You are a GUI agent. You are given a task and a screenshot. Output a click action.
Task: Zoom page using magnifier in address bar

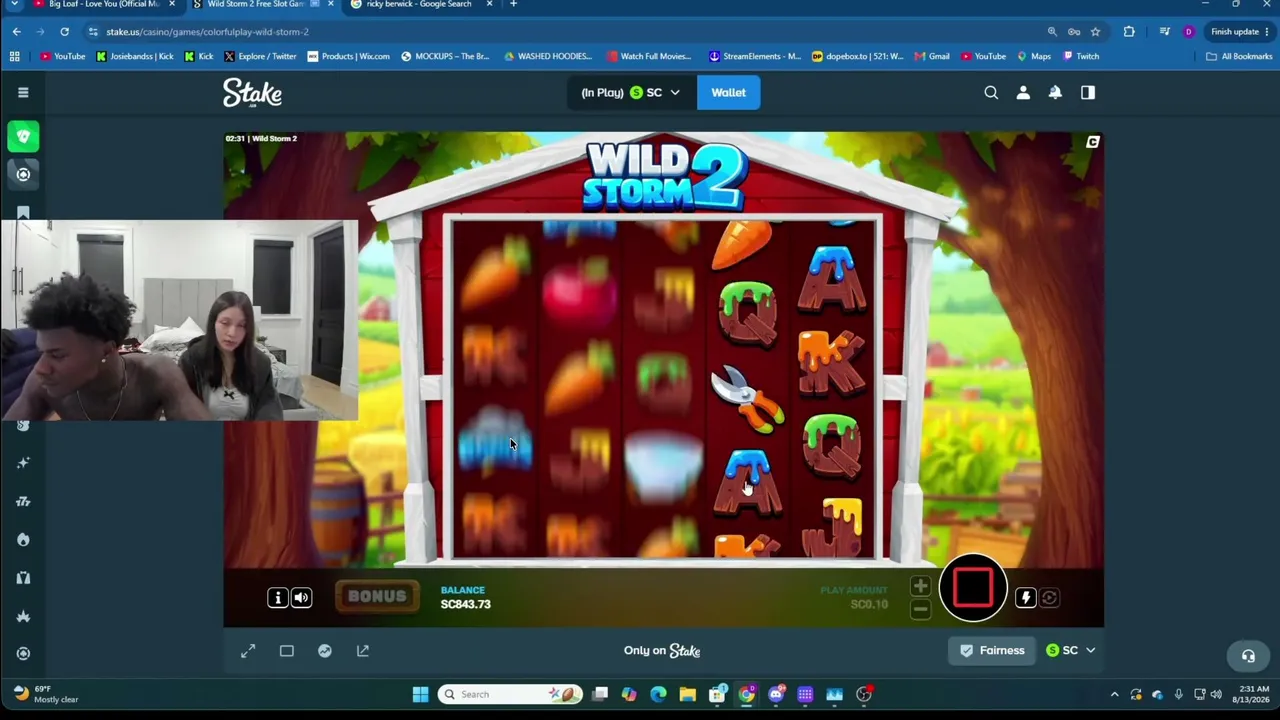click(x=1052, y=32)
